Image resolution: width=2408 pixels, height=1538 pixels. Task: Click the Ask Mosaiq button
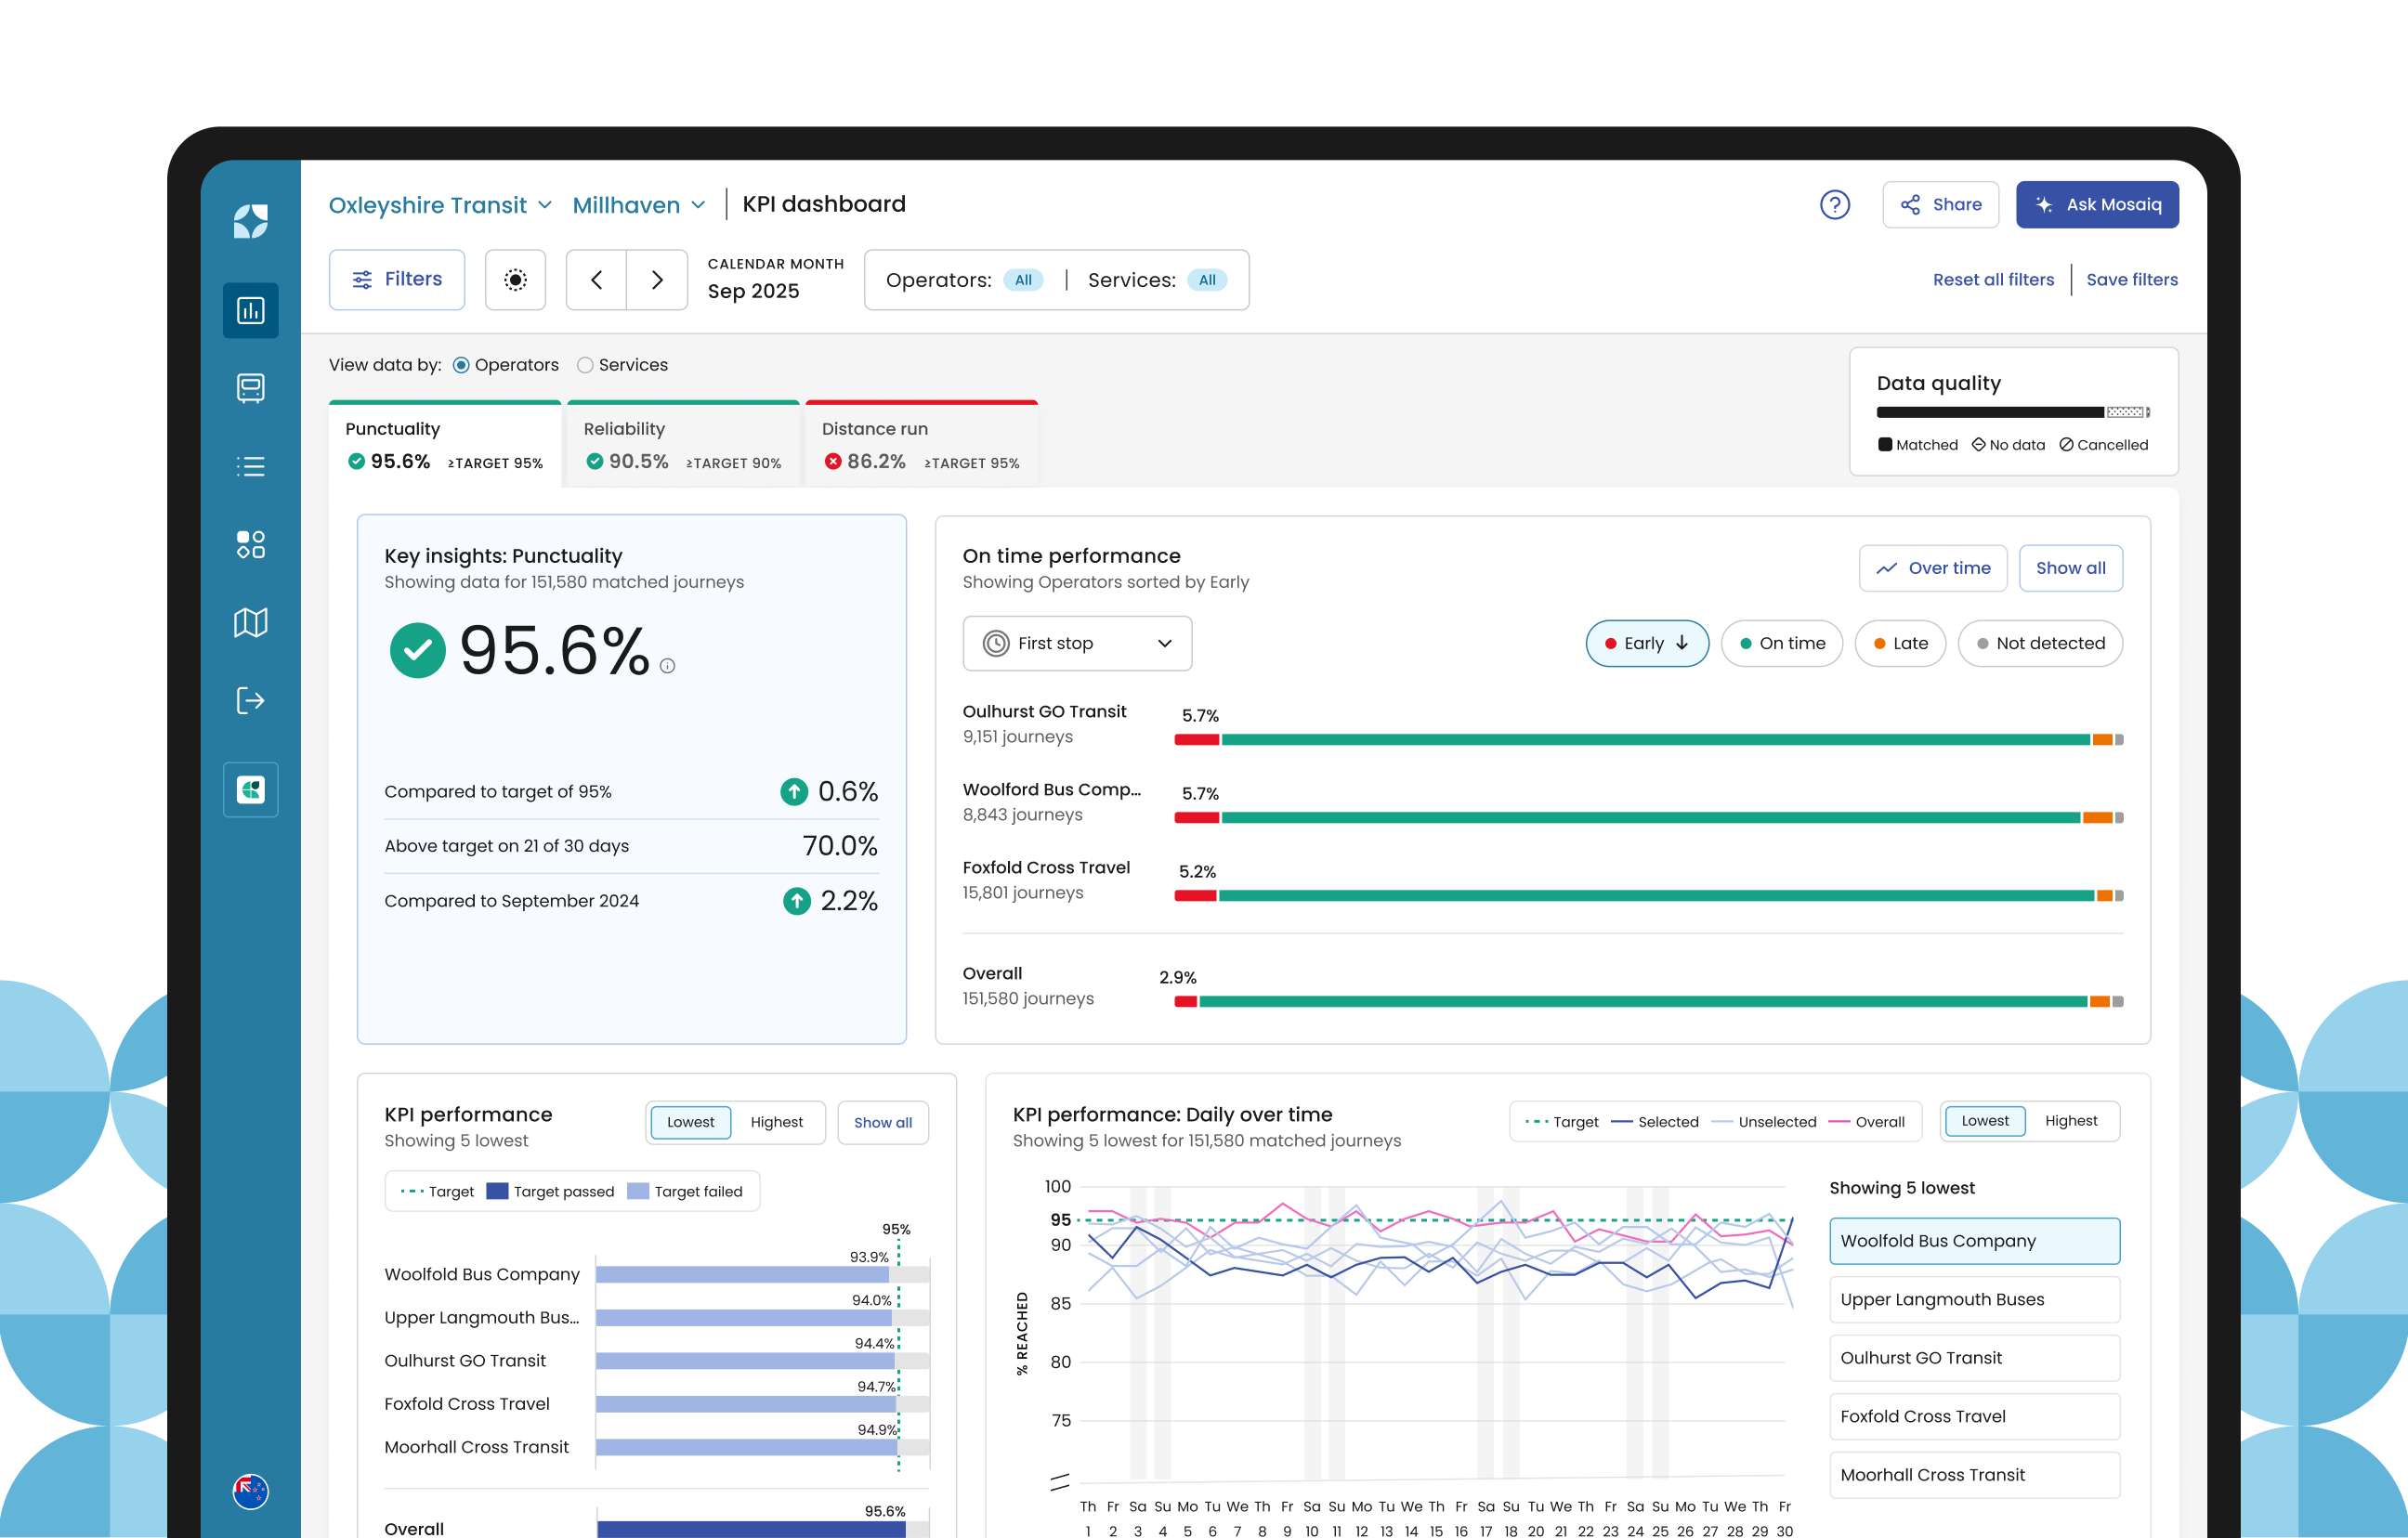pos(2097,205)
